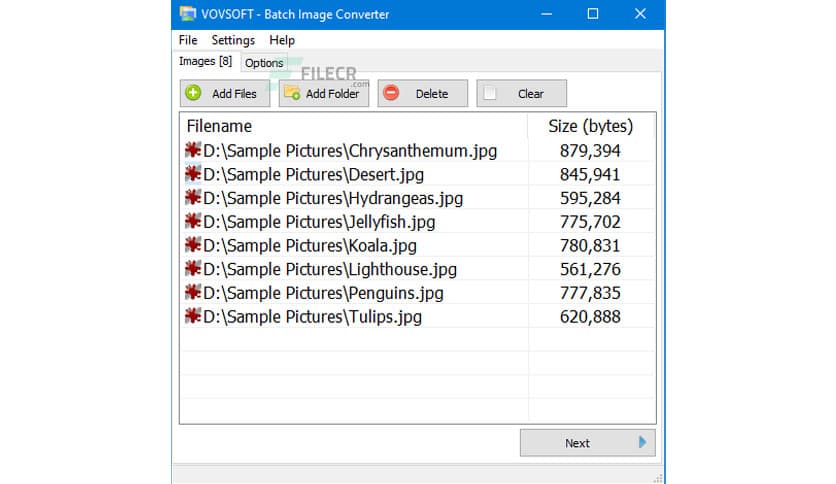
Task: Click the Clear button label
Action: tap(530, 94)
